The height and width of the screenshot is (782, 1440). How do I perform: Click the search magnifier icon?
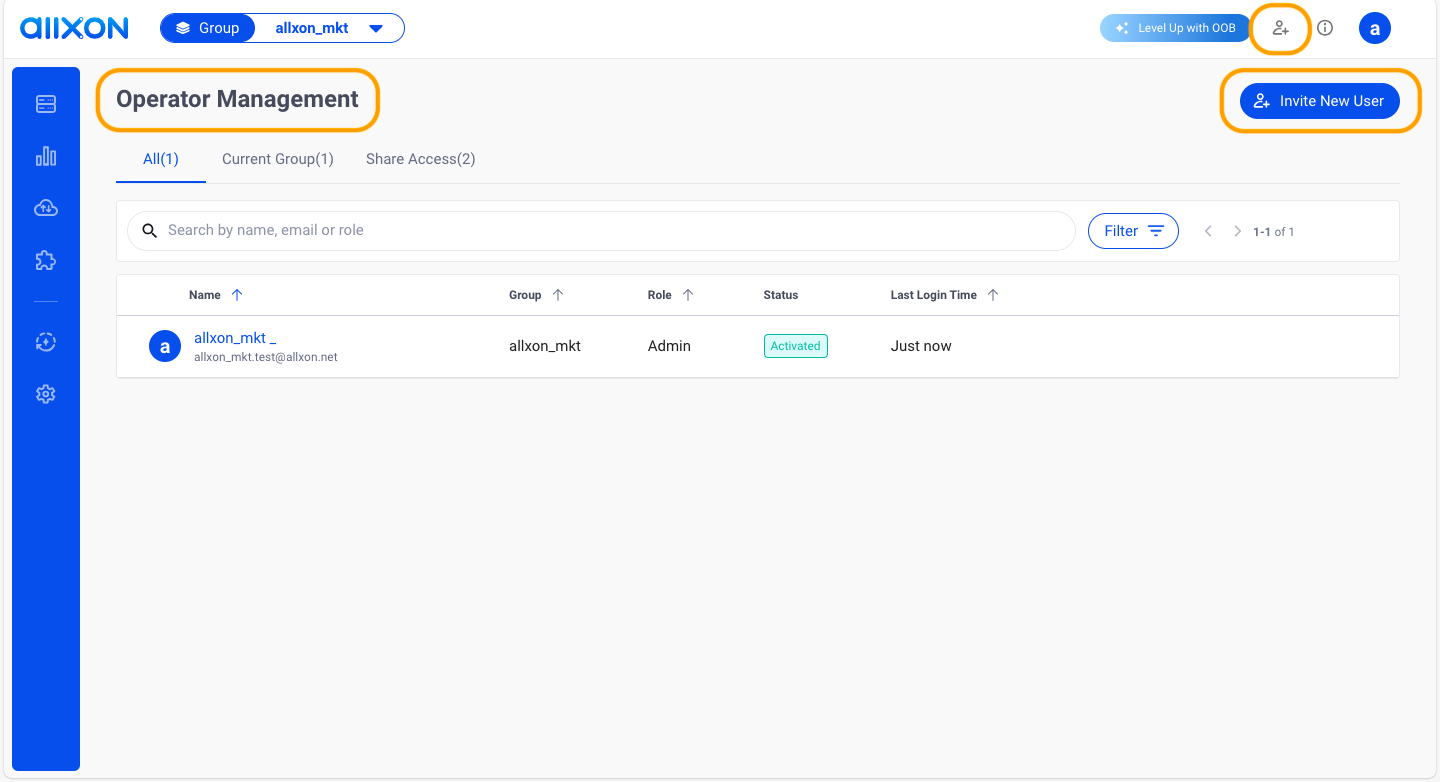(x=150, y=230)
